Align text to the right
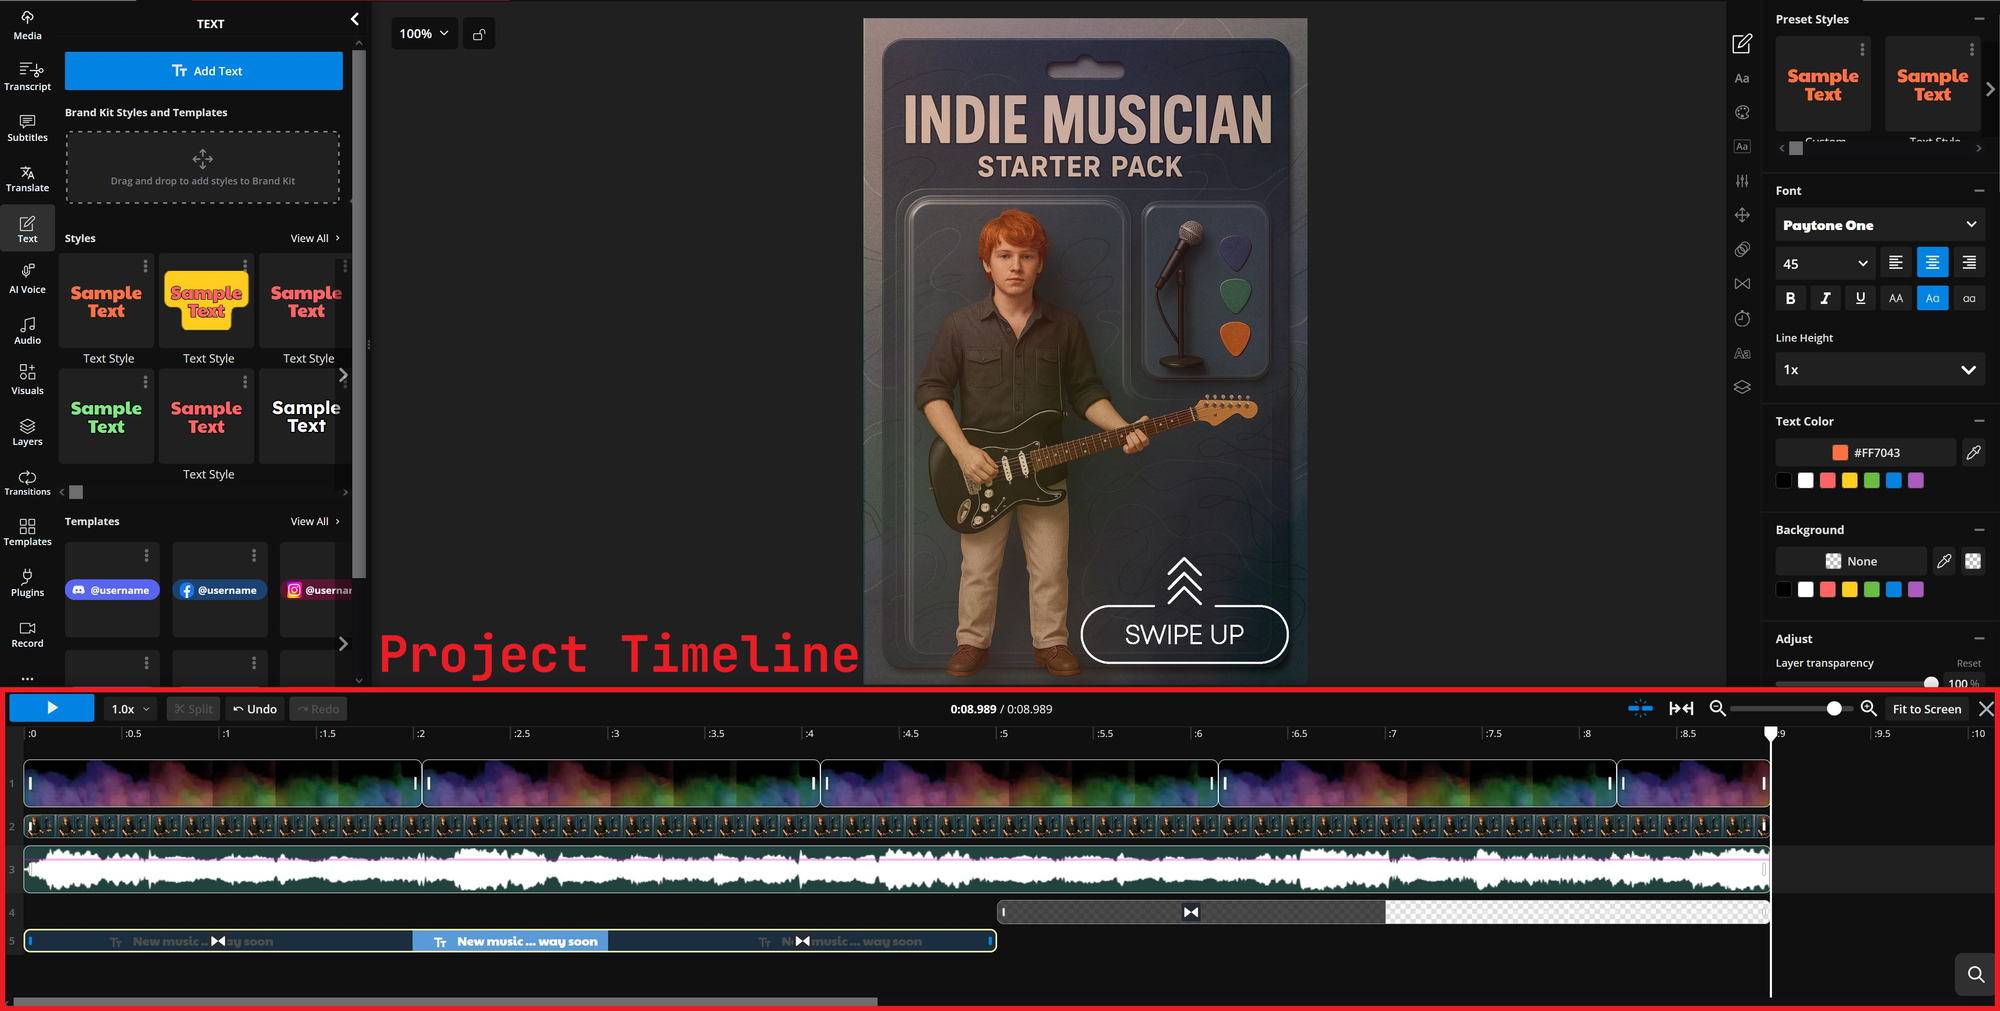 click(1969, 263)
